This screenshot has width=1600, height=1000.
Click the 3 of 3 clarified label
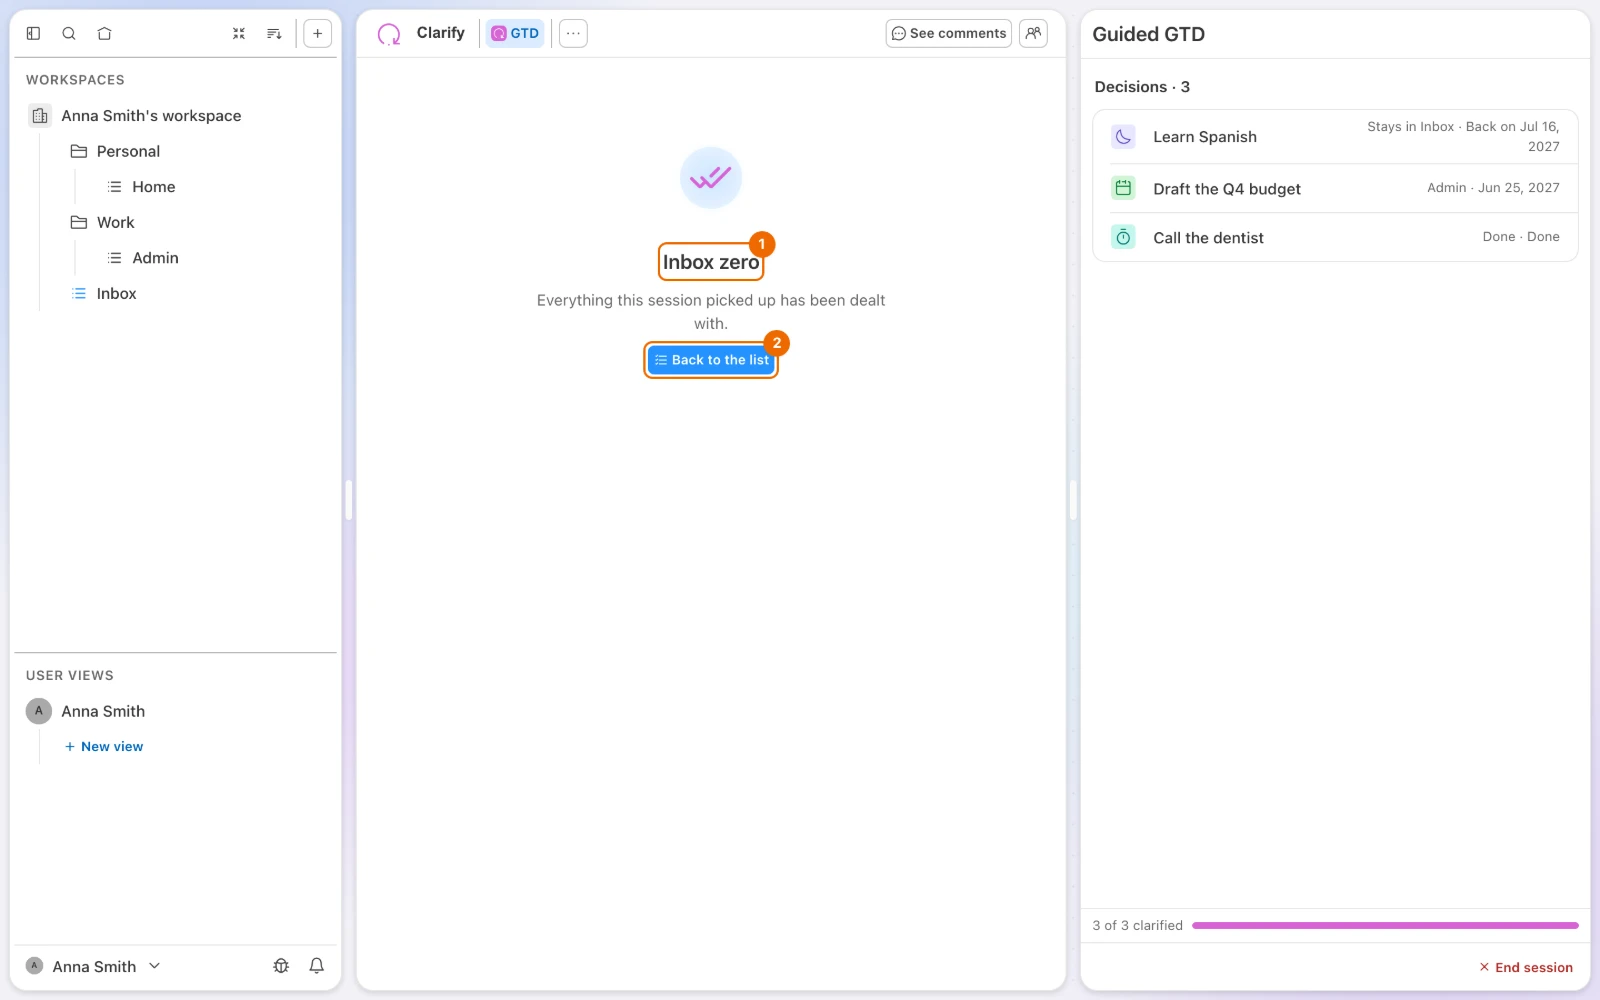pyautogui.click(x=1137, y=926)
